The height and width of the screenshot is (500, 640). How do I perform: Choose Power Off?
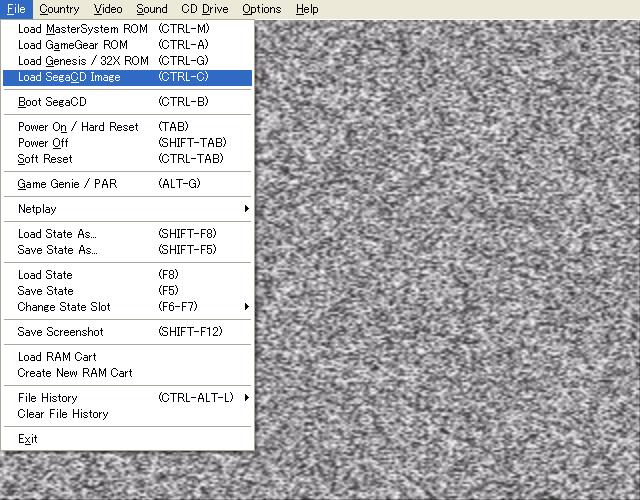point(127,143)
